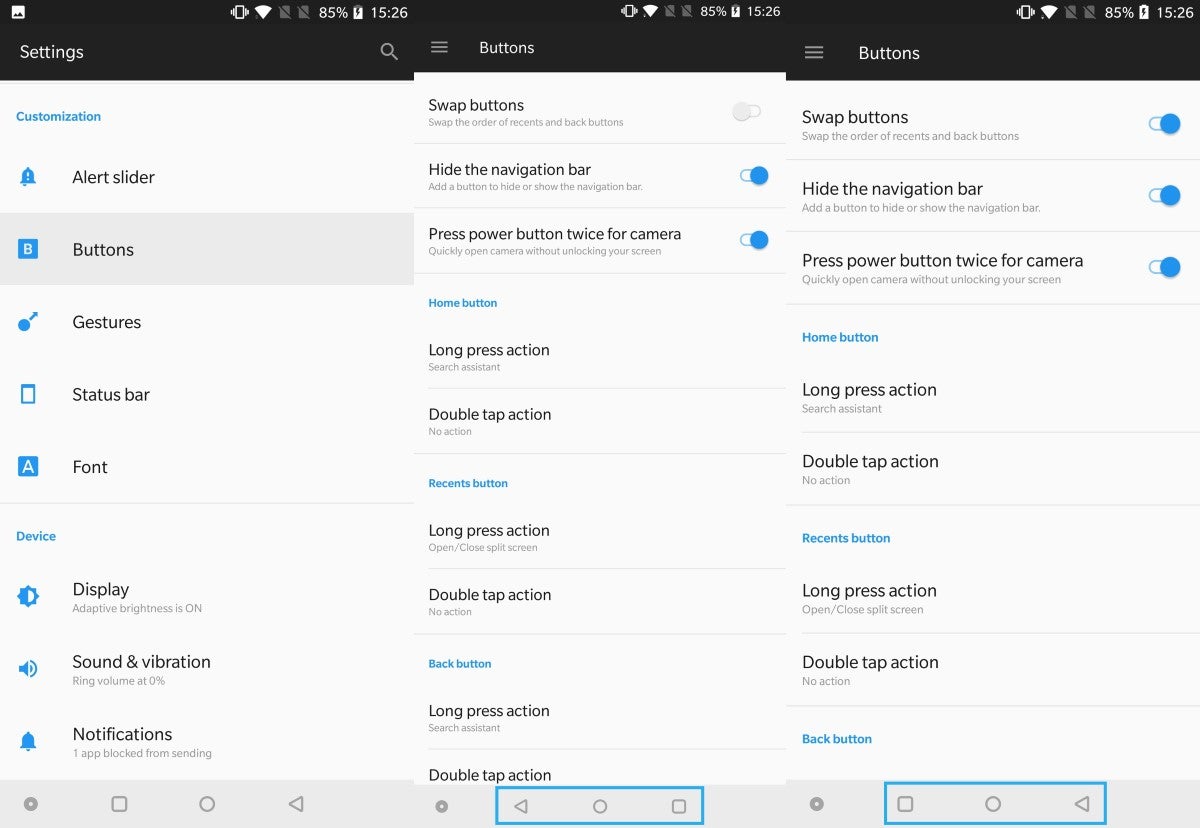Viewport: 1200px width, 828px height.
Task: Tap the Display brightness icon
Action: tap(28, 597)
